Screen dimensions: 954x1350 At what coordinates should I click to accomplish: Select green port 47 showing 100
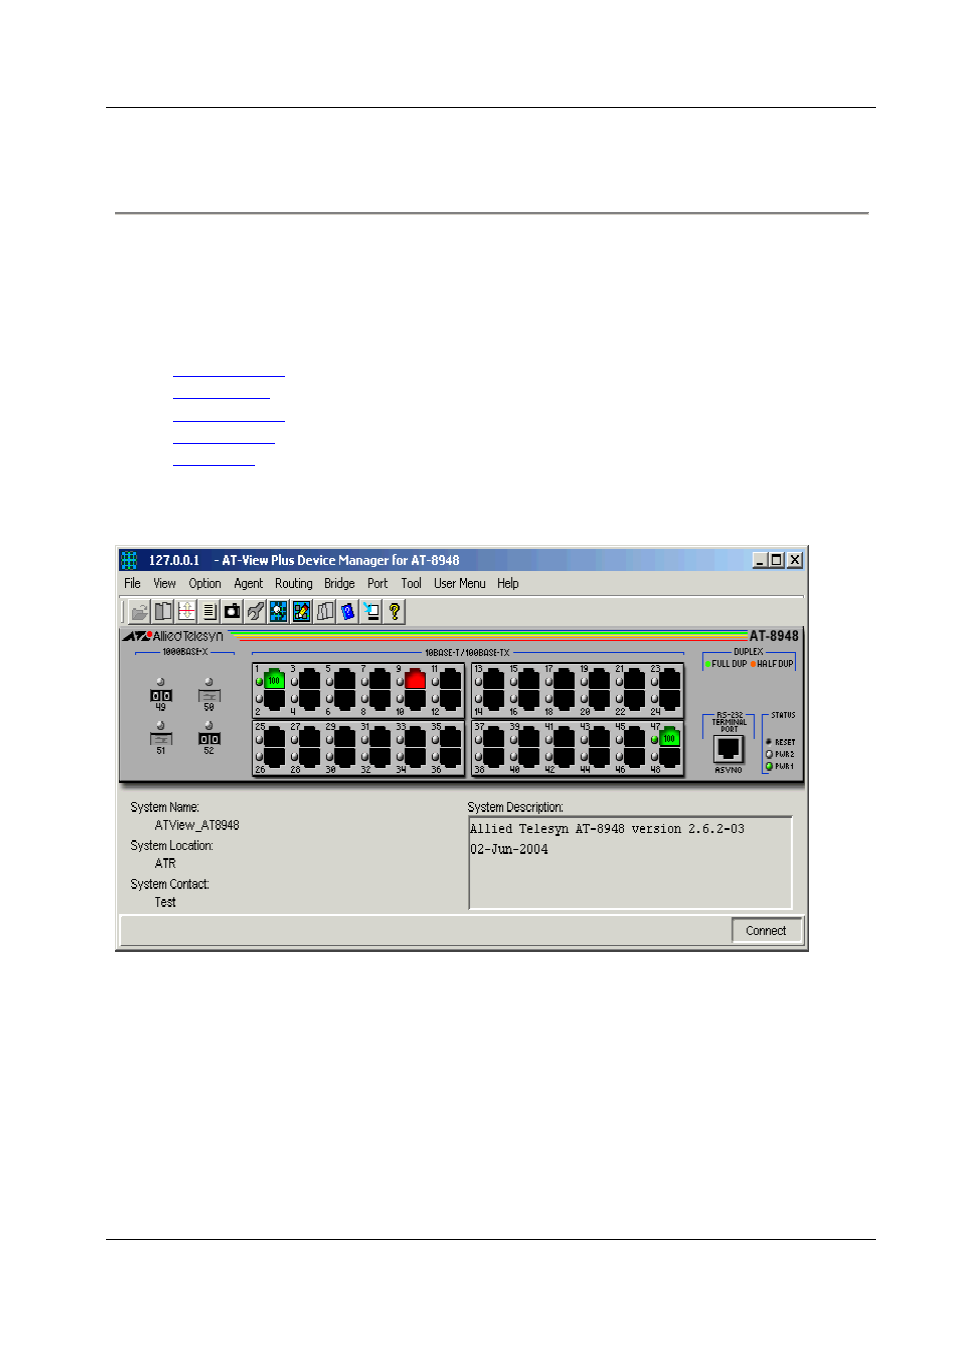[x=669, y=738]
